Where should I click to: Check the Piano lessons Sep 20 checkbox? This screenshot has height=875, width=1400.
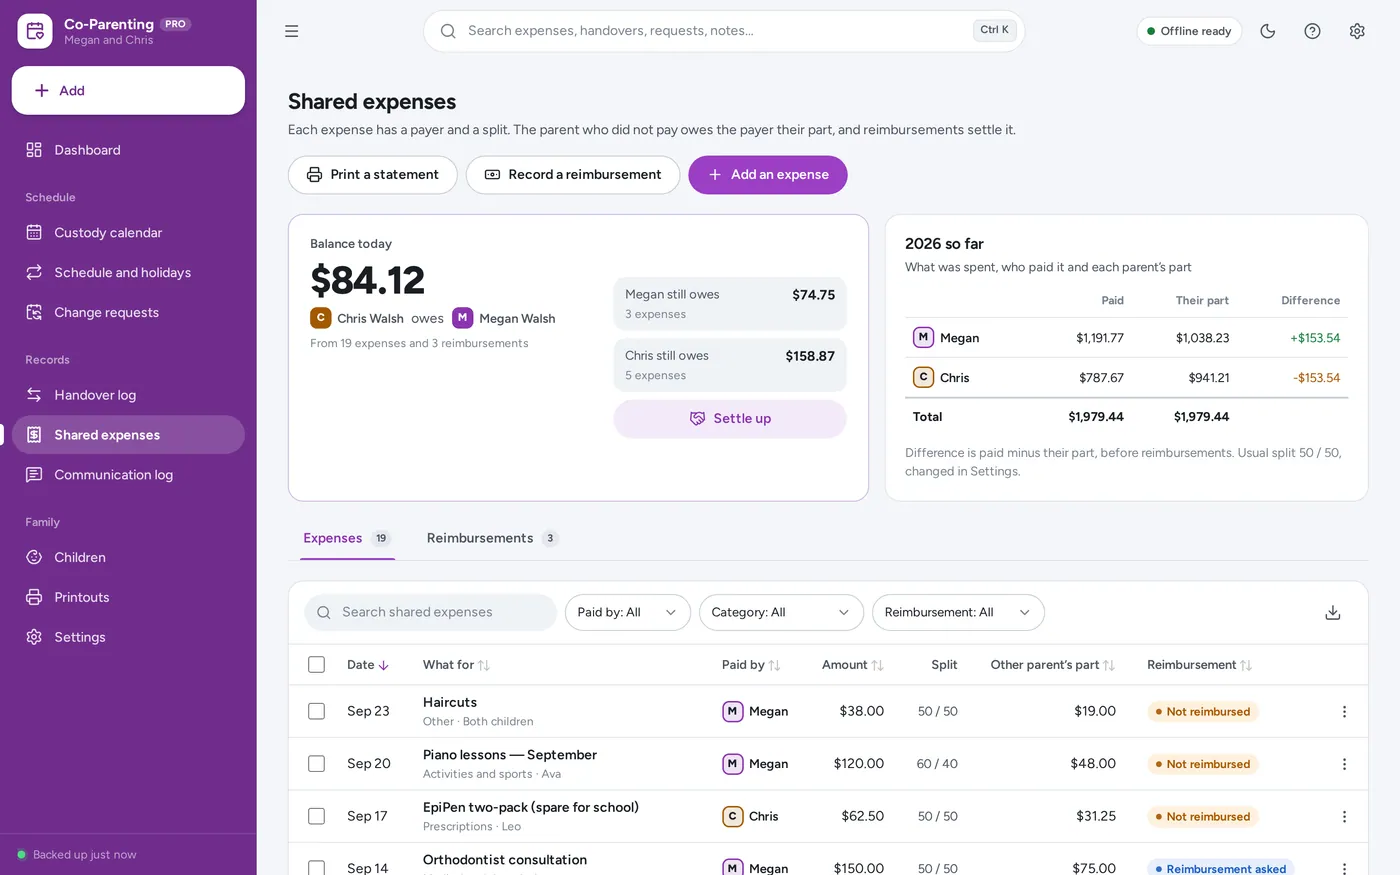[317, 764]
